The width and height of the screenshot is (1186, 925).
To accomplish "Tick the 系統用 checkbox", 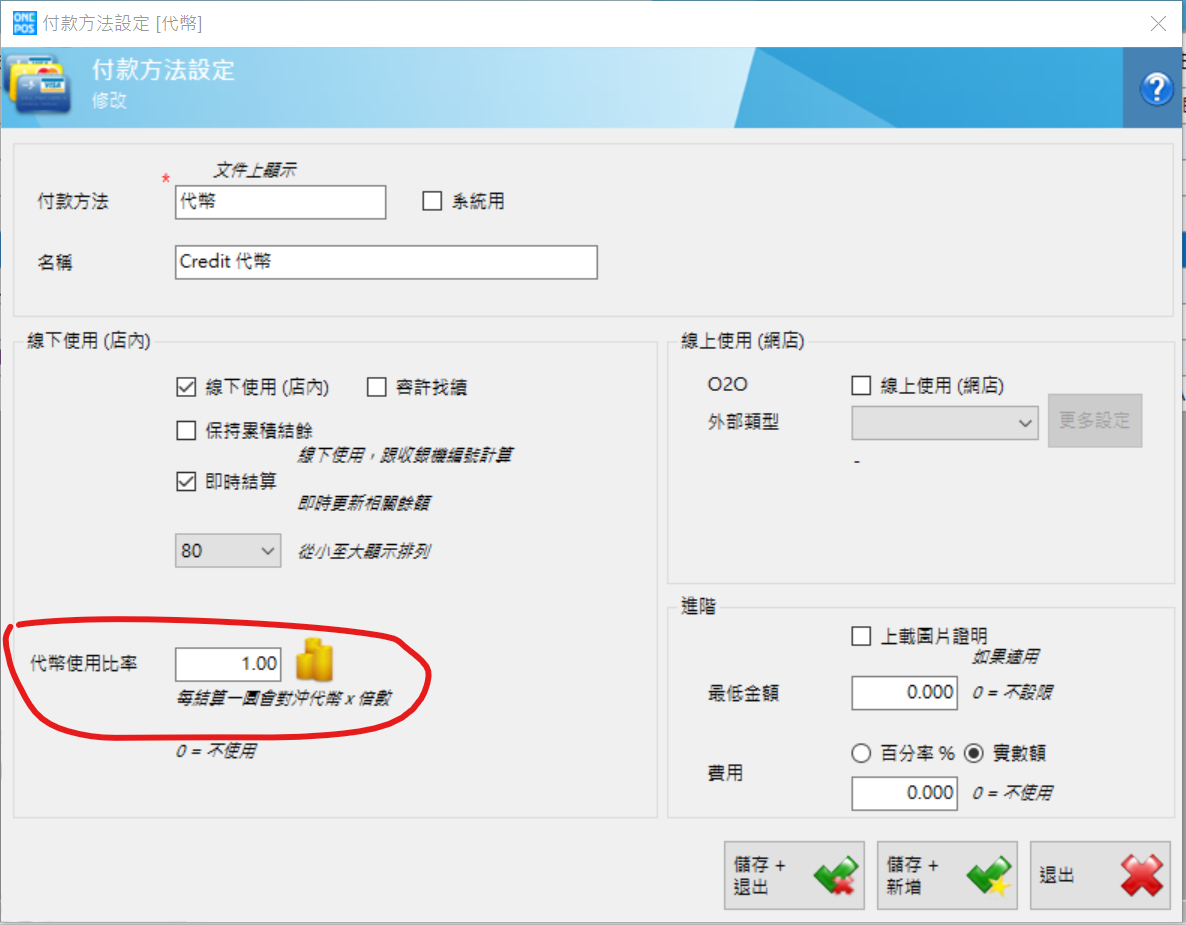I will tap(432, 201).
